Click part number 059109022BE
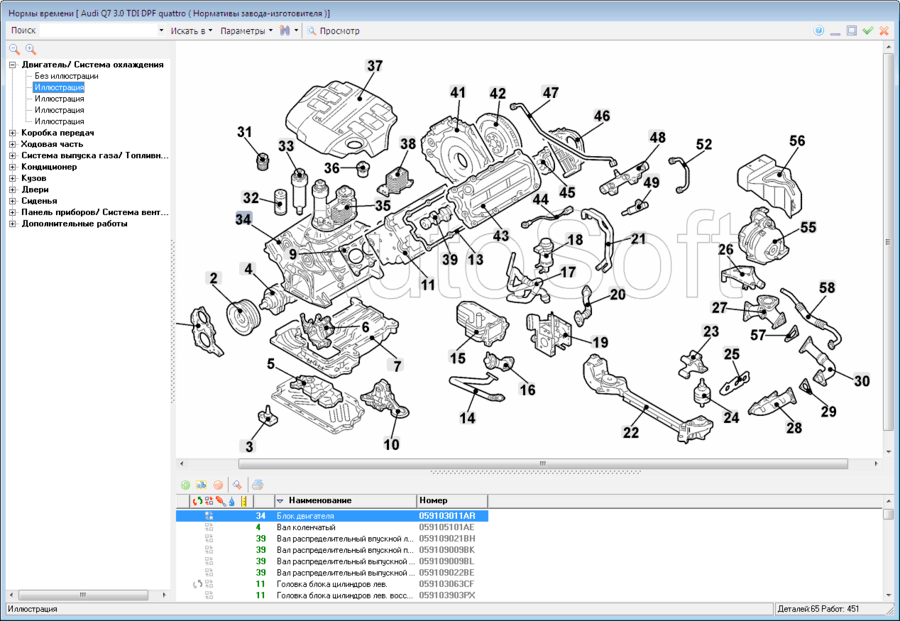The image size is (900, 621). point(447,573)
